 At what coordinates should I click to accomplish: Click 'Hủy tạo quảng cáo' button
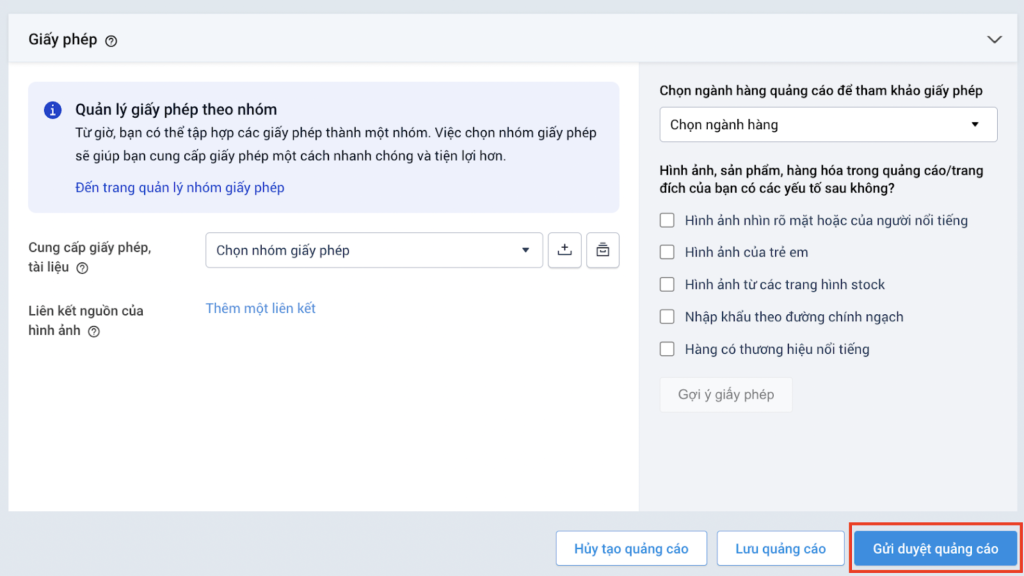pos(631,549)
